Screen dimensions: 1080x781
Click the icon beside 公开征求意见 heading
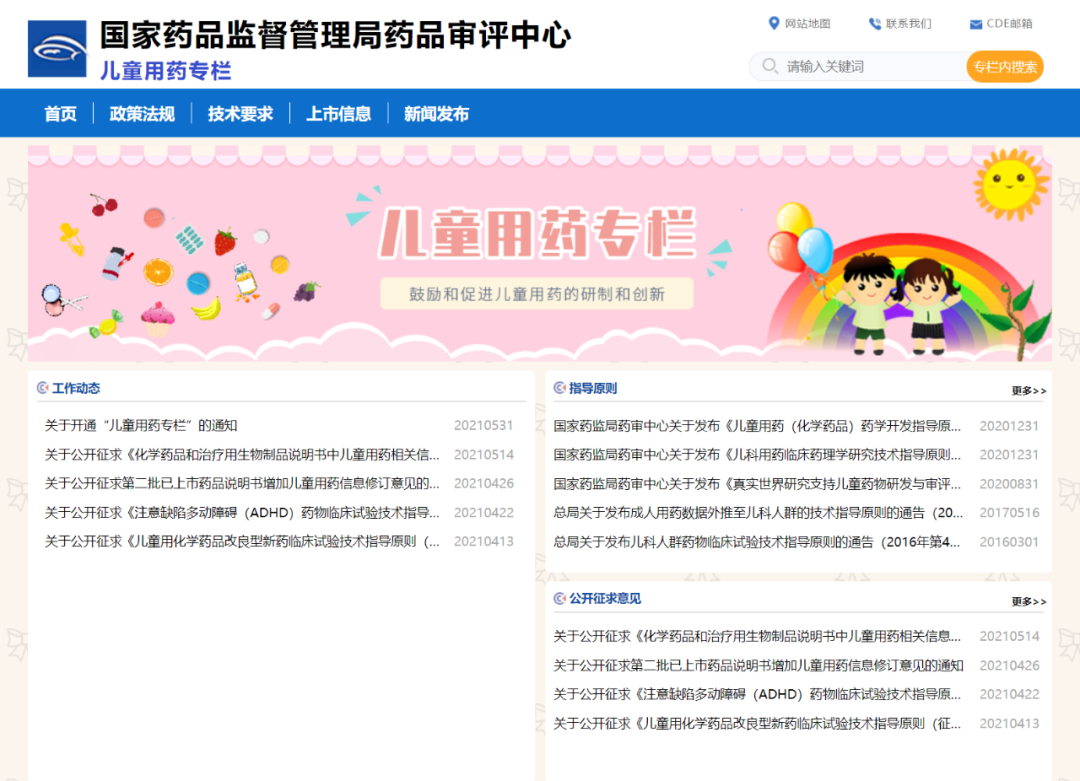click(x=559, y=598)
